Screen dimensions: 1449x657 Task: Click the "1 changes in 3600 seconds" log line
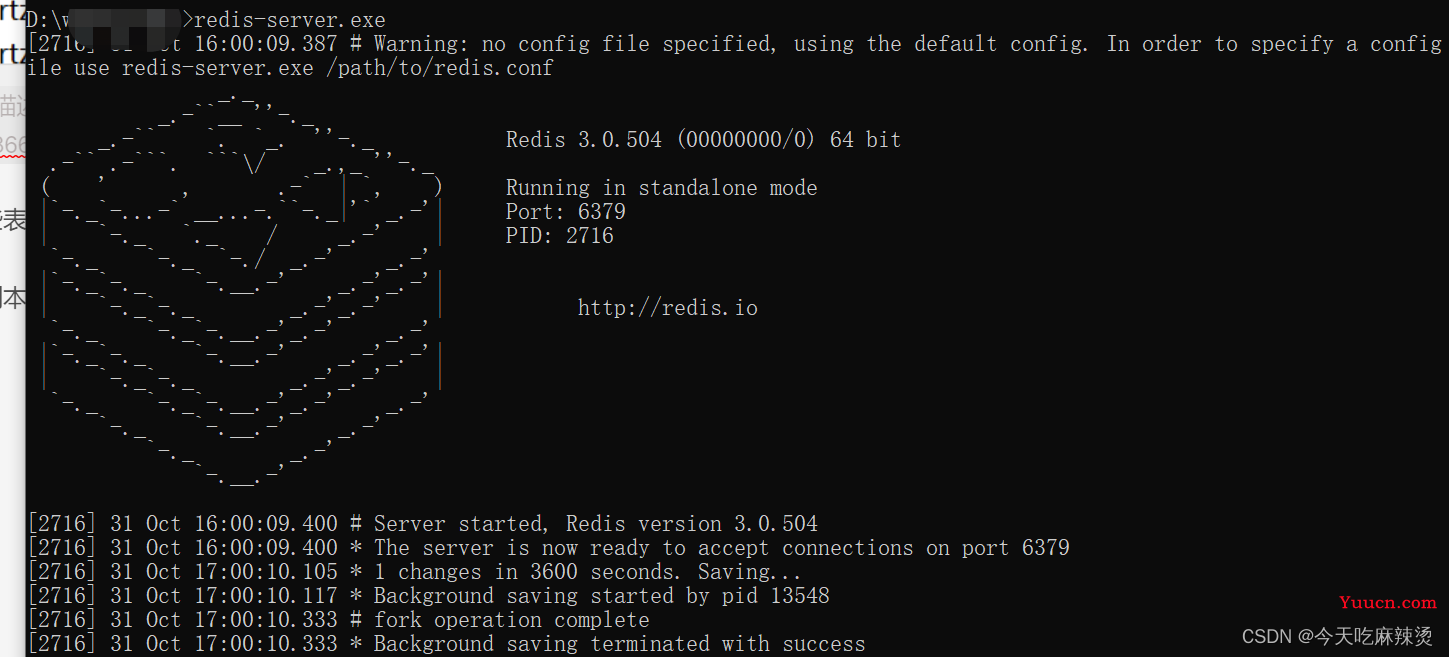point(415,572)
